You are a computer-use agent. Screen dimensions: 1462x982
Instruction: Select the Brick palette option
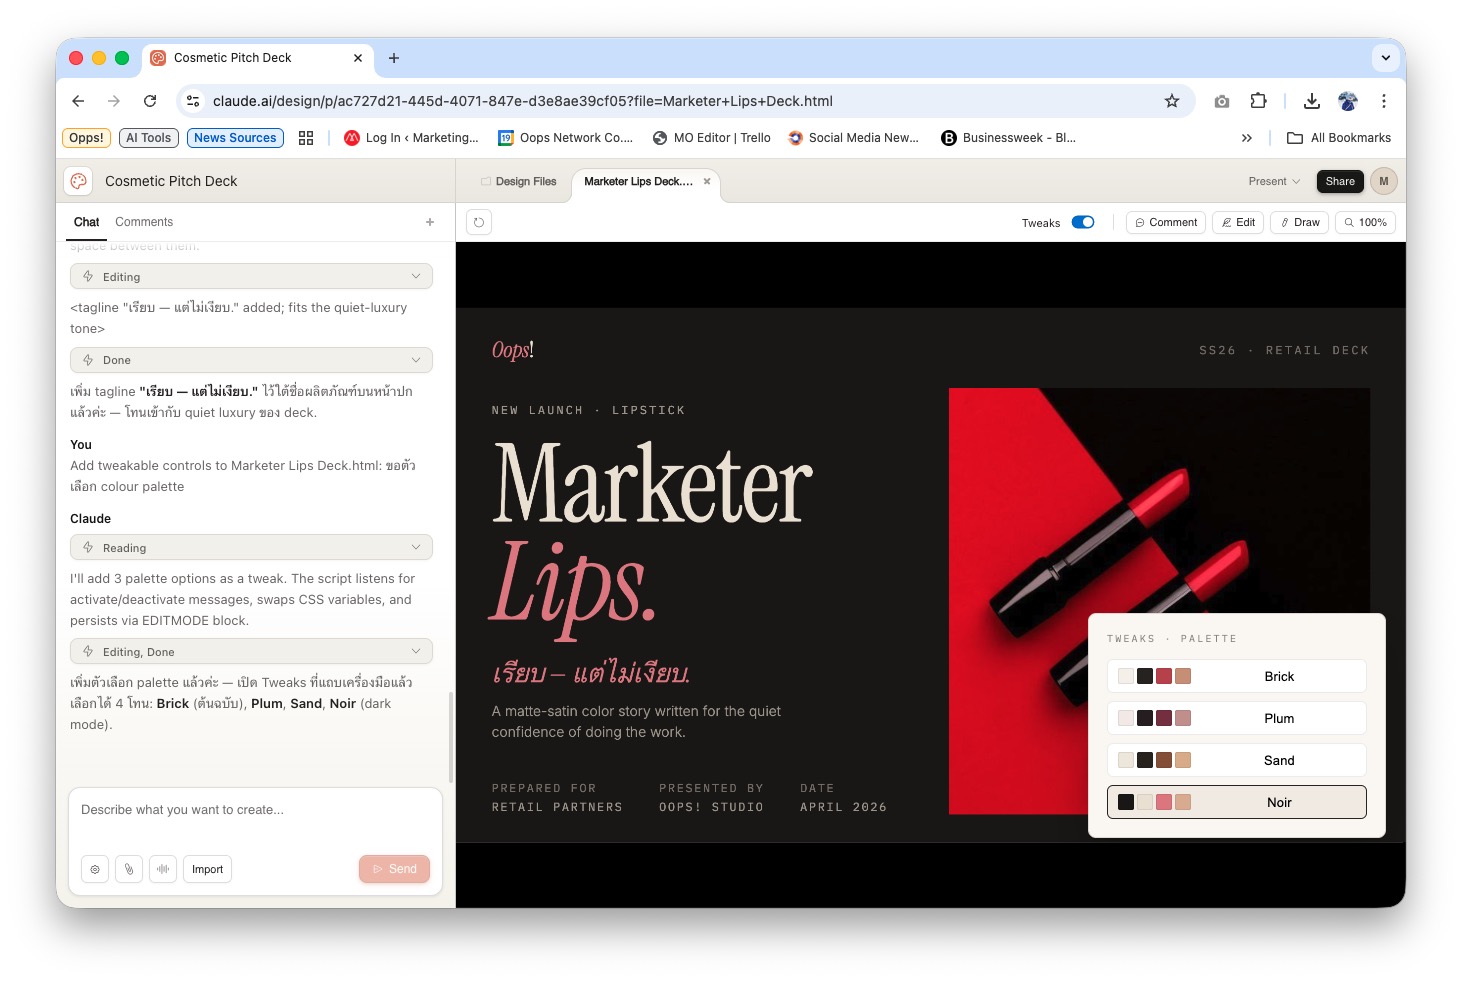point(1236,676)
